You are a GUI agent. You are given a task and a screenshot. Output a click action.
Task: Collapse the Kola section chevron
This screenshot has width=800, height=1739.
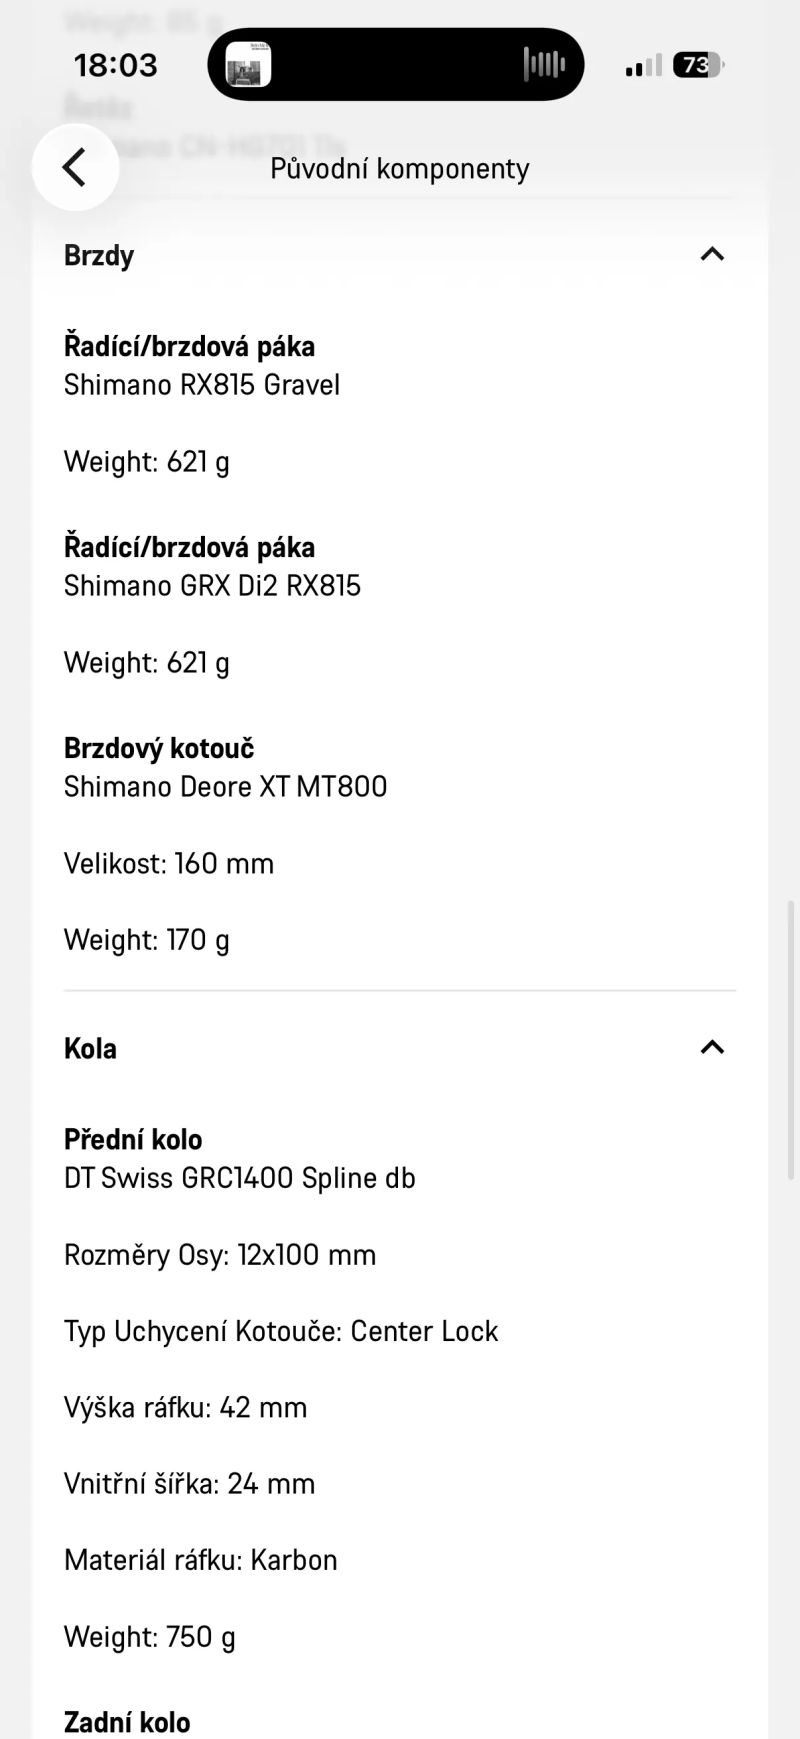click(x=712, y=1047)
